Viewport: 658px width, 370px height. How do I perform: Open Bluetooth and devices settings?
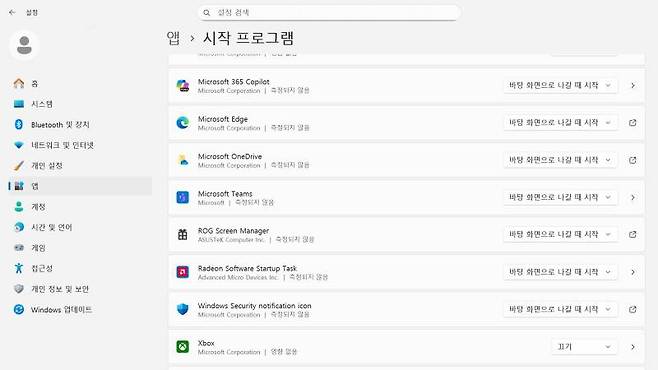click(x=80, y=125)
